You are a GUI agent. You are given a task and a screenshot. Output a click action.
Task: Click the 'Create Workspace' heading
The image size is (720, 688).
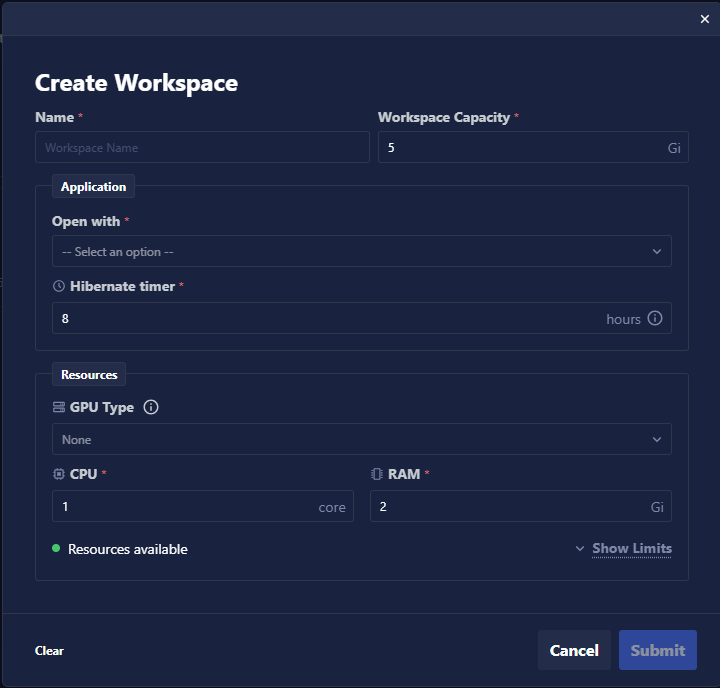tap(136, 83)
